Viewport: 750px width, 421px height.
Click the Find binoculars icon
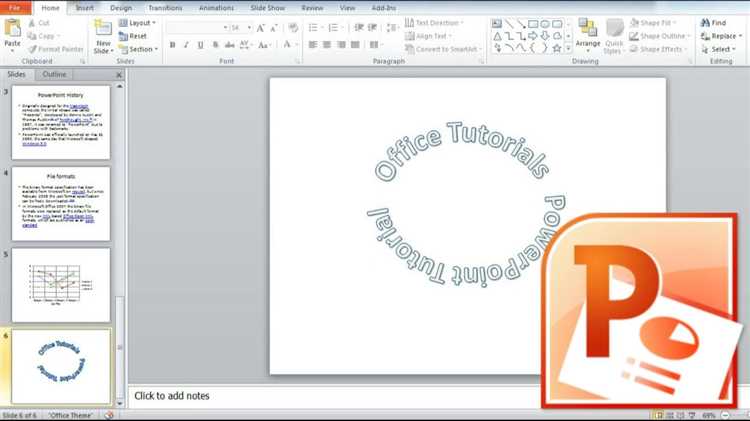[705, 23]
